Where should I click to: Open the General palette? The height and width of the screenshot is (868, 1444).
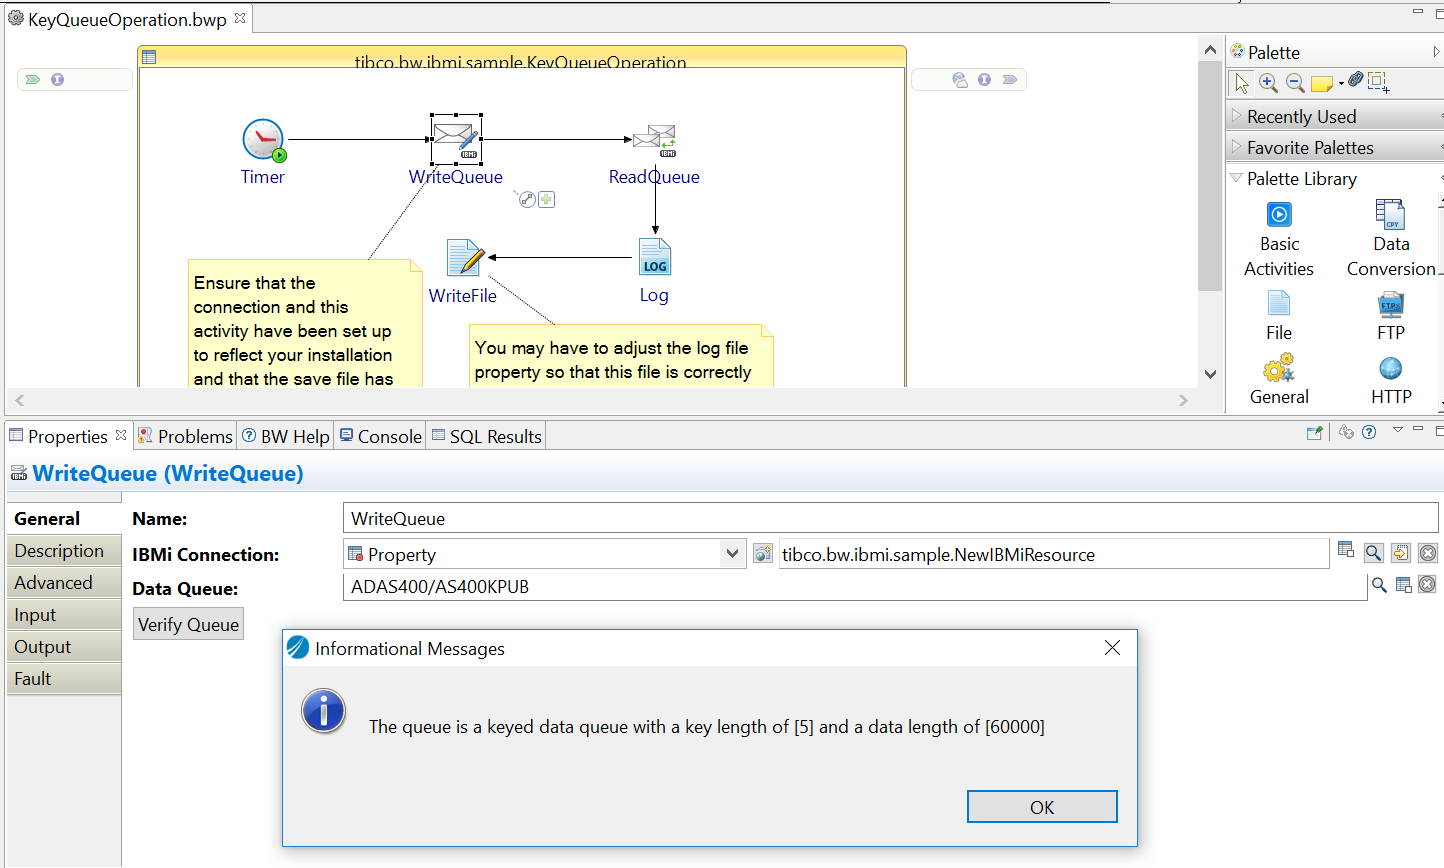(x=1279, y=379)
